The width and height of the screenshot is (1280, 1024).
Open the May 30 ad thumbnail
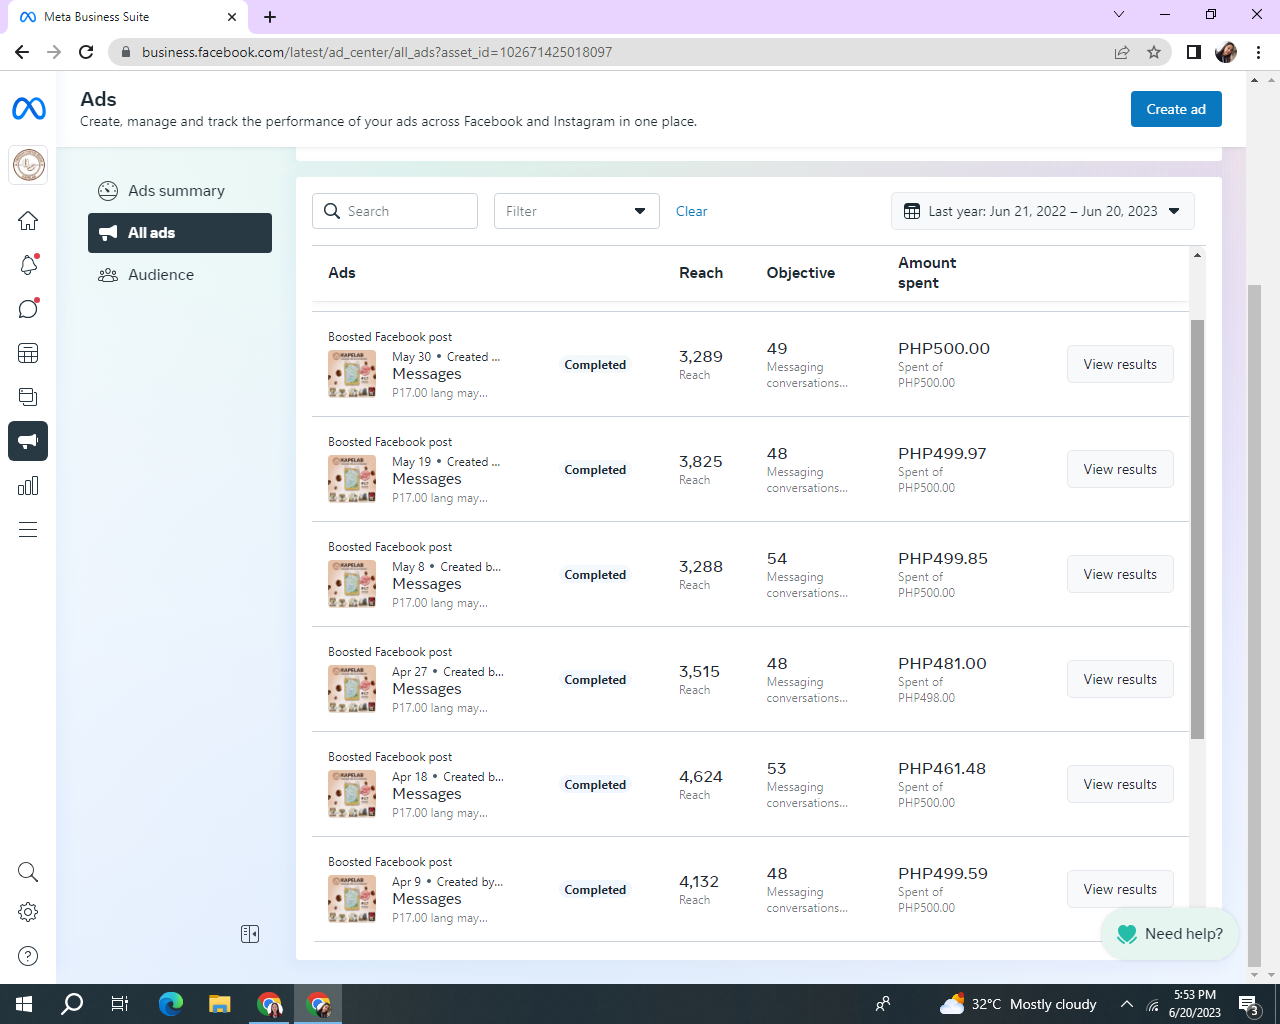pyautogui.click(x=352, y=374)
